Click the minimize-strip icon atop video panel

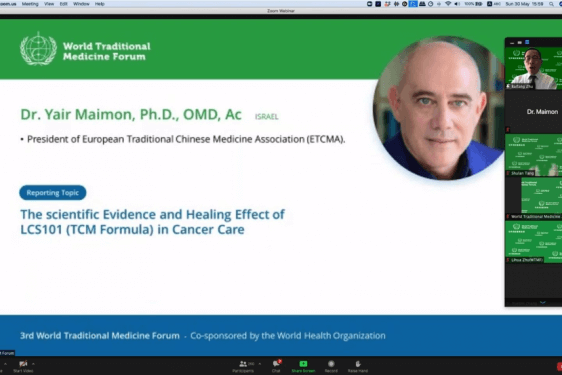(512, 42)
